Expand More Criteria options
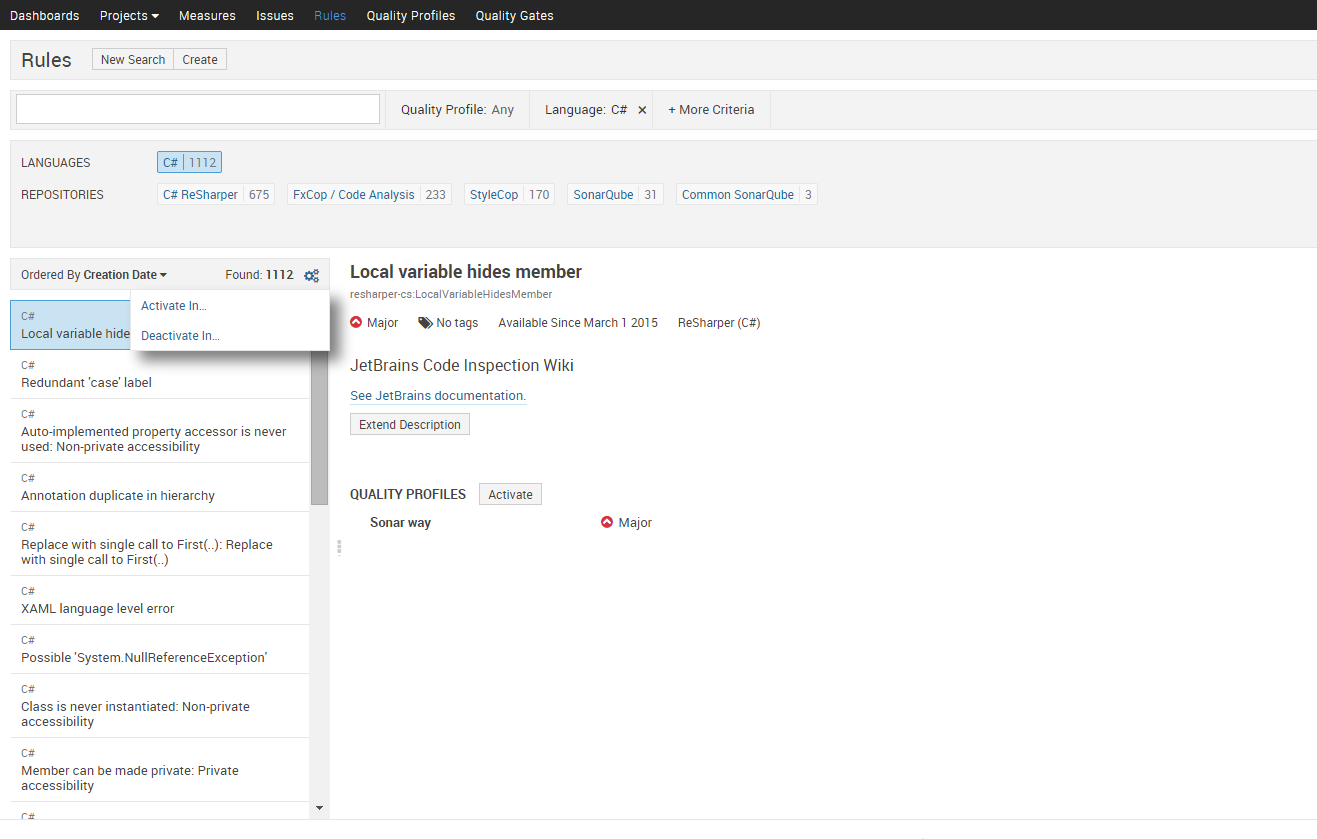Screen dimensions: 1317x839 tap(711, 109)
